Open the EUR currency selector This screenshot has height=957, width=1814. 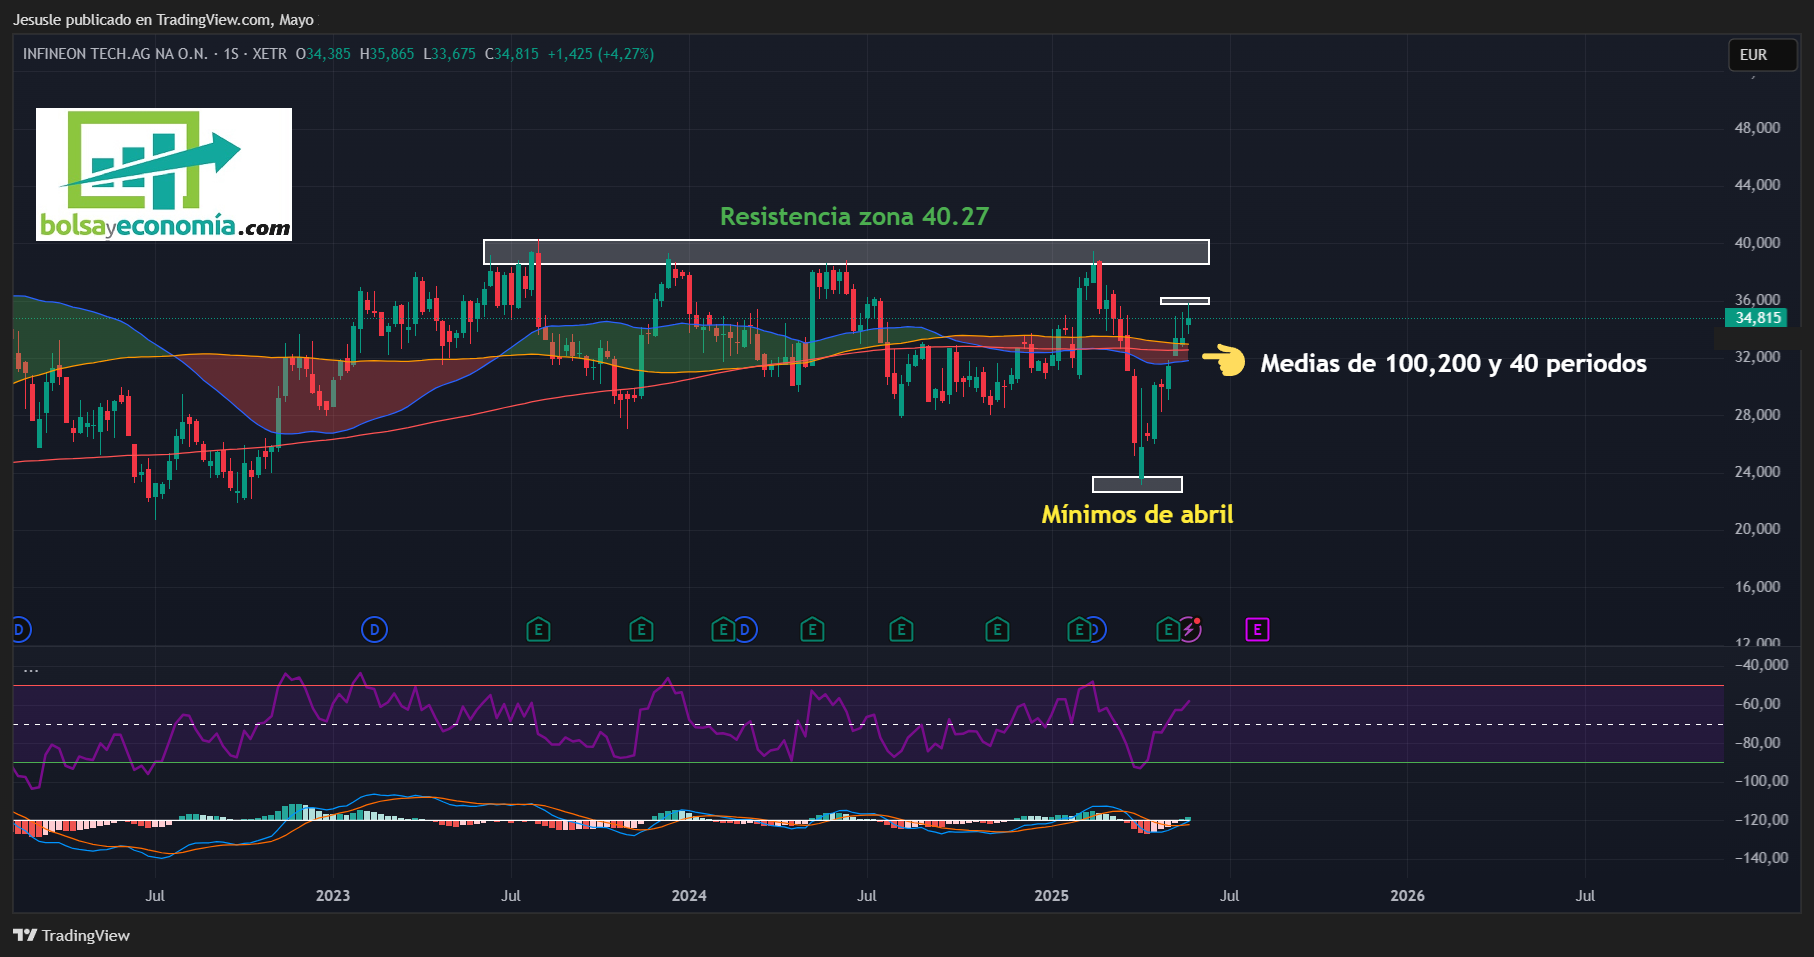pyautogui.click(x=1762, y=55)
